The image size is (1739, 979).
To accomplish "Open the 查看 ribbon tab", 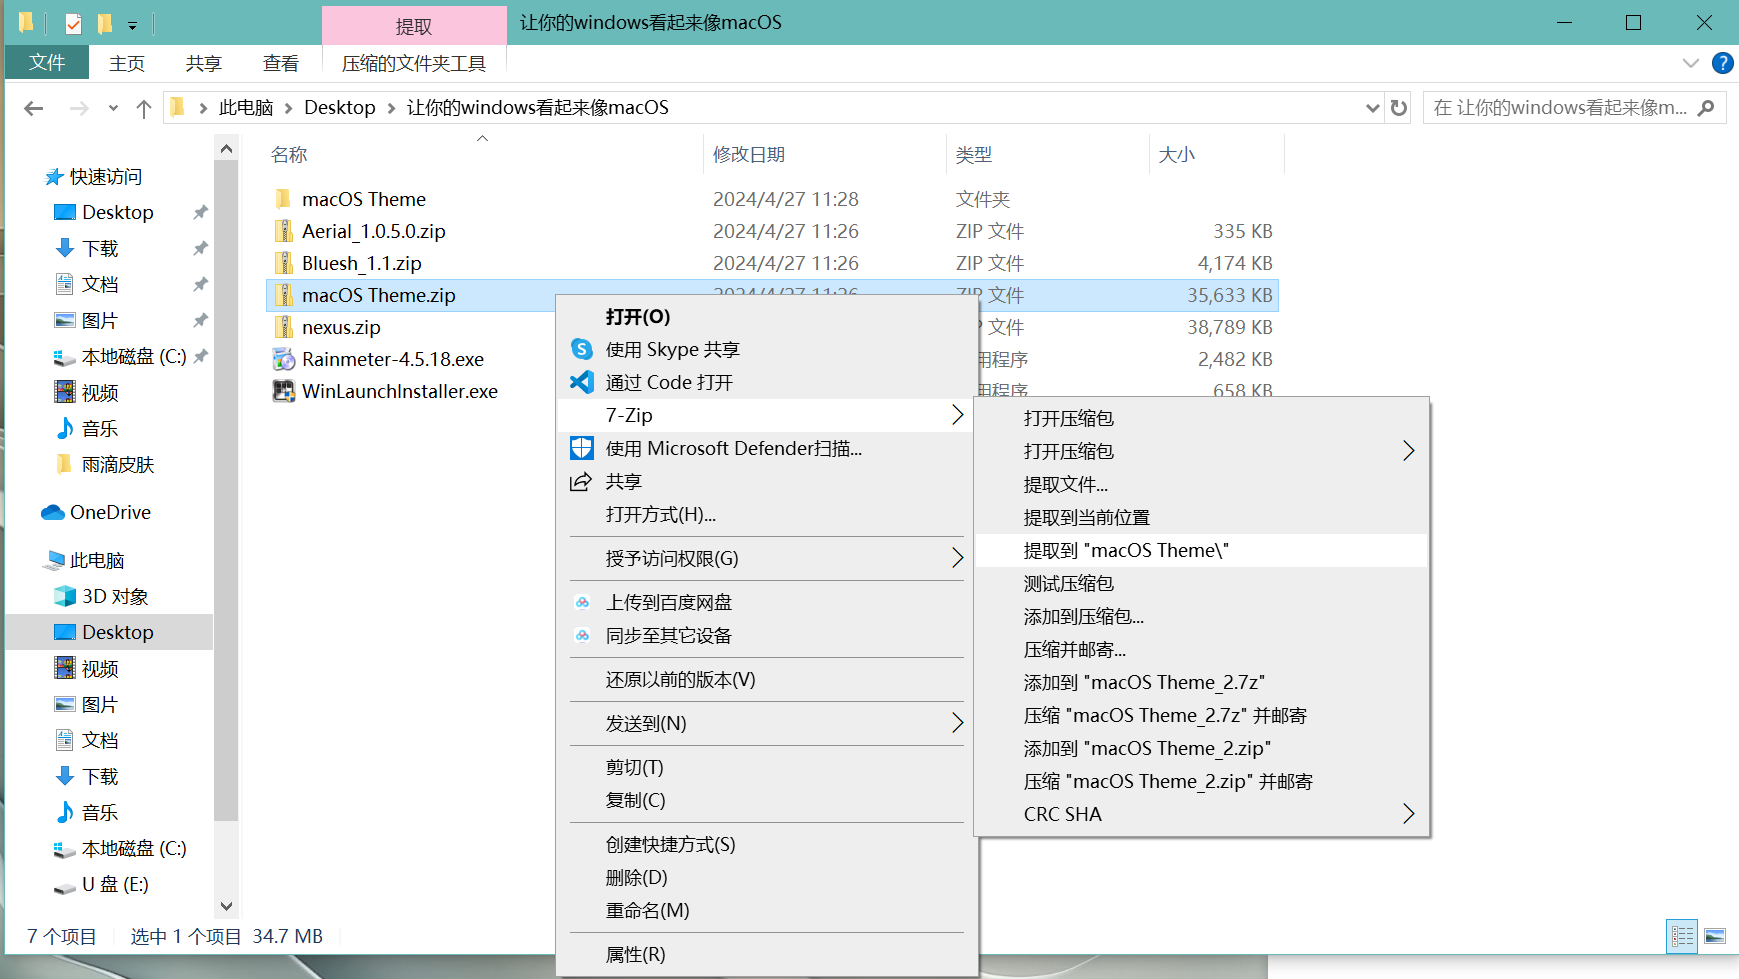I will (x=280, y=63).
